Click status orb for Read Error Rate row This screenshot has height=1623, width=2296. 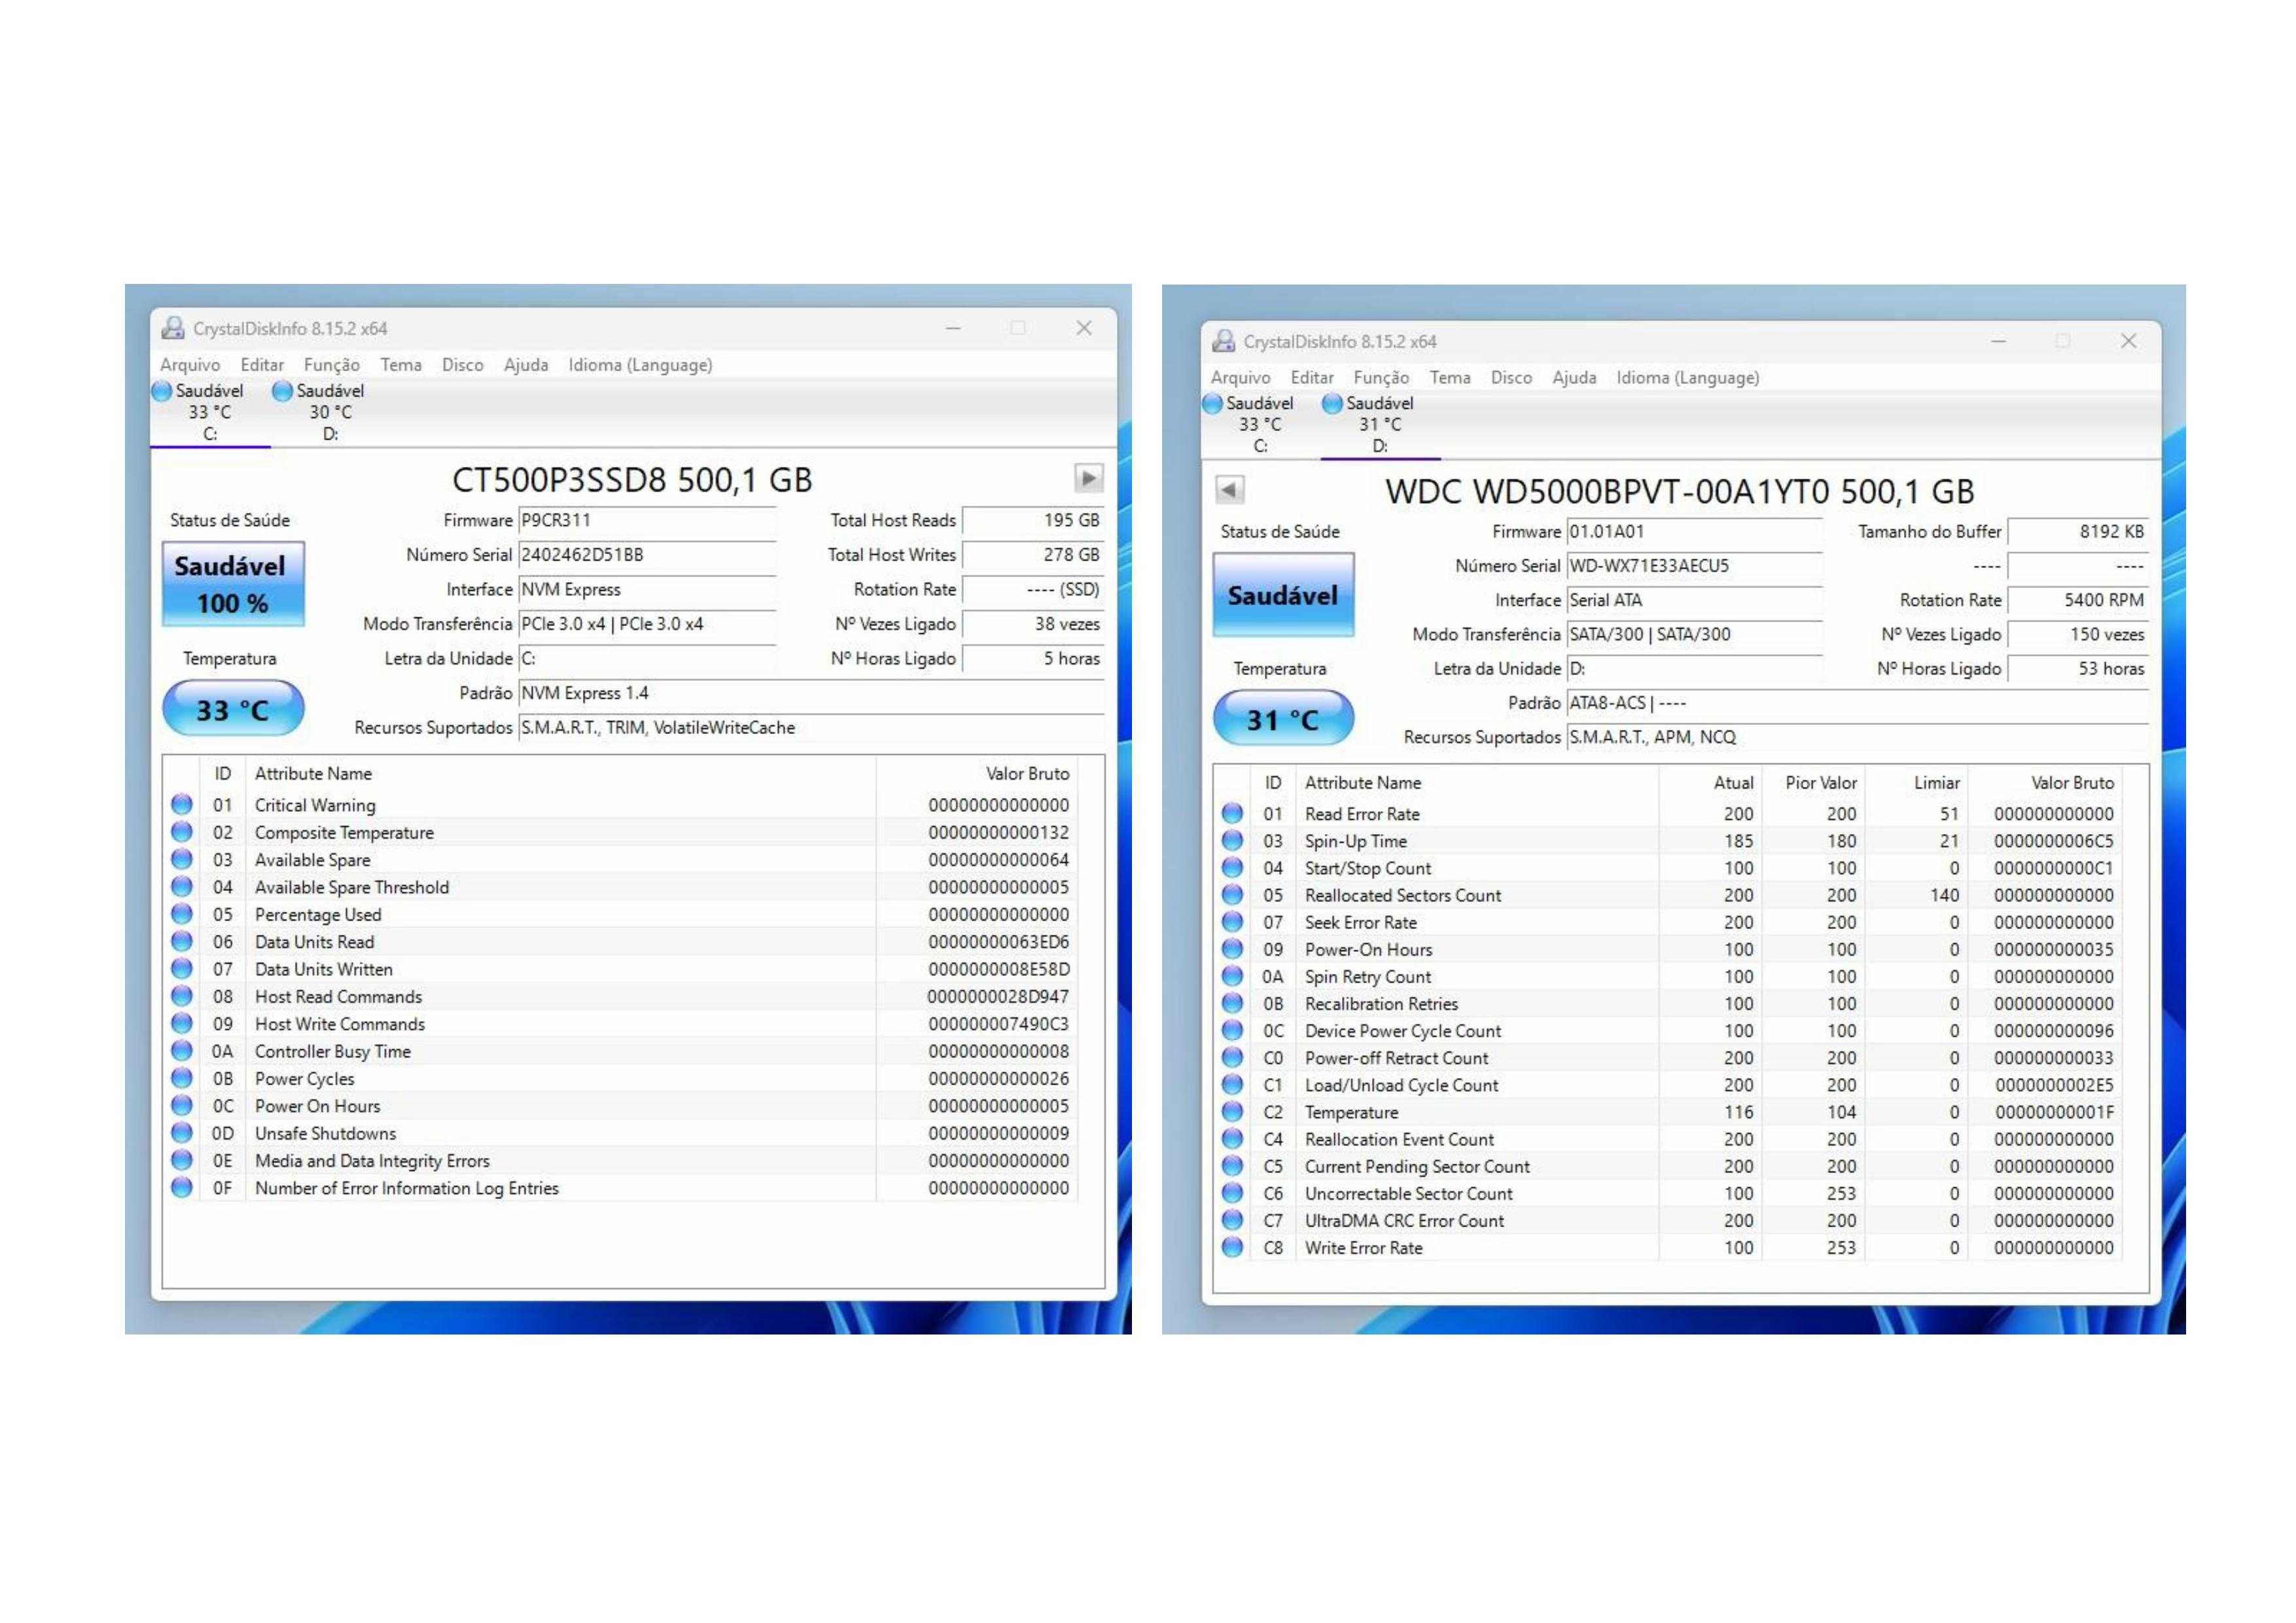pyautogui.click(x=1232, y=813)
